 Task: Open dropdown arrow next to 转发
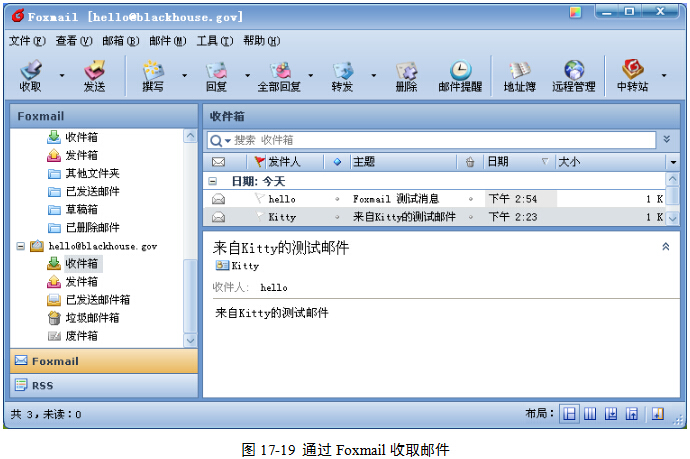tap(374, 75)
